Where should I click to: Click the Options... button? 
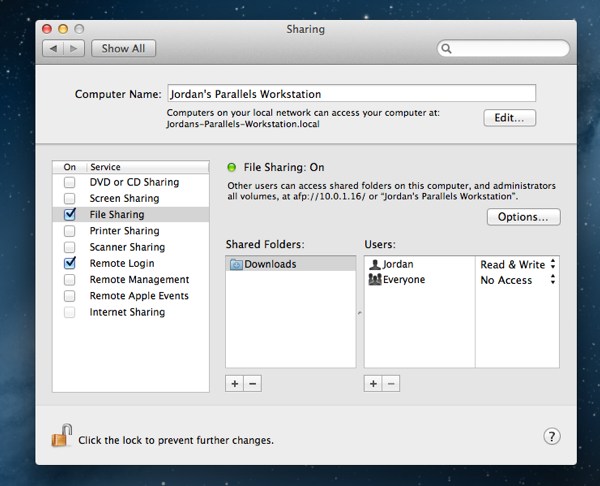[x=523, y=217]
